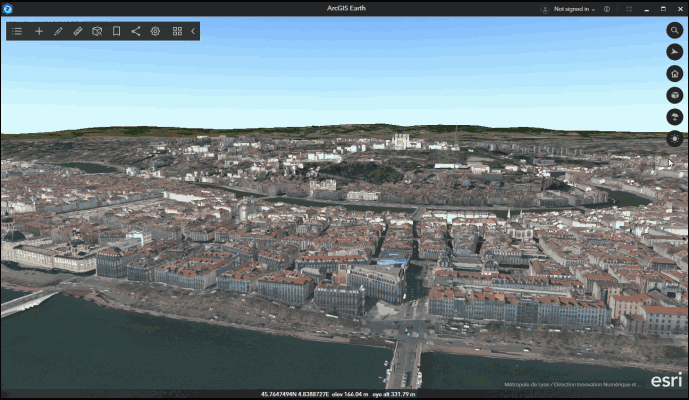Click the eye alt 331.79 m text
Screen dimensions: 689x400
pyautogui.click(x=394, y=394)
